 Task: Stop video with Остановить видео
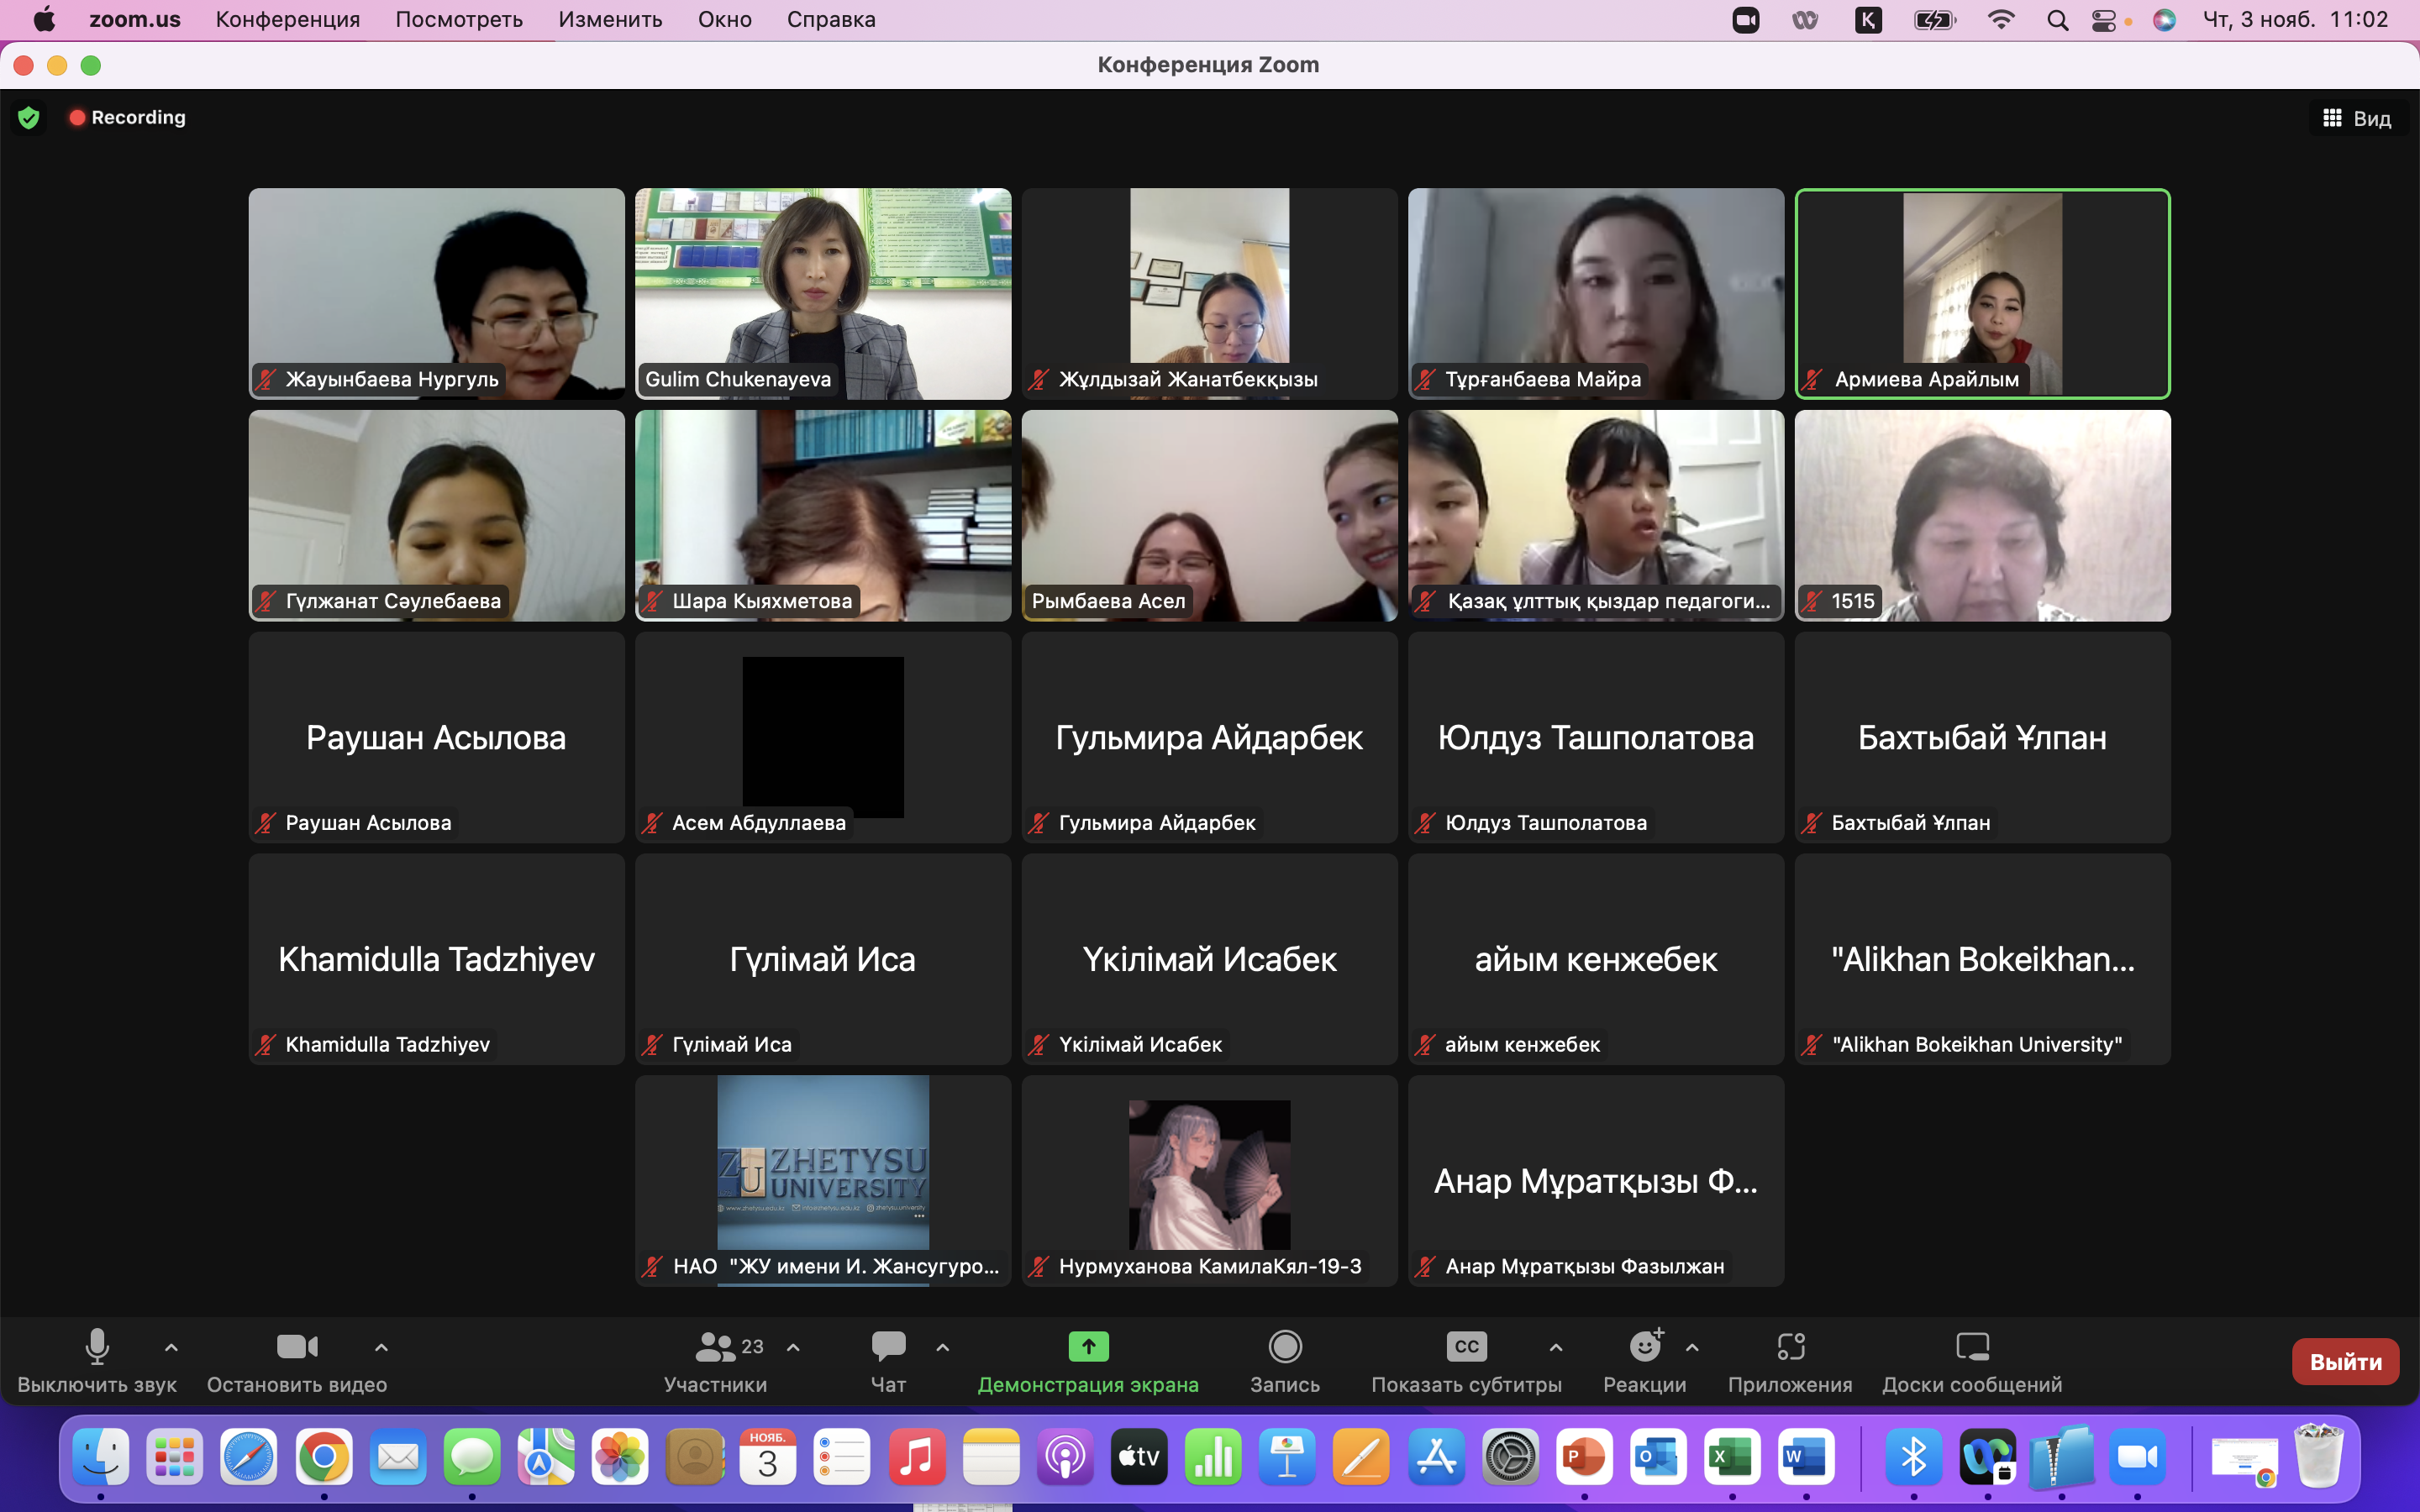(296, 1347)
